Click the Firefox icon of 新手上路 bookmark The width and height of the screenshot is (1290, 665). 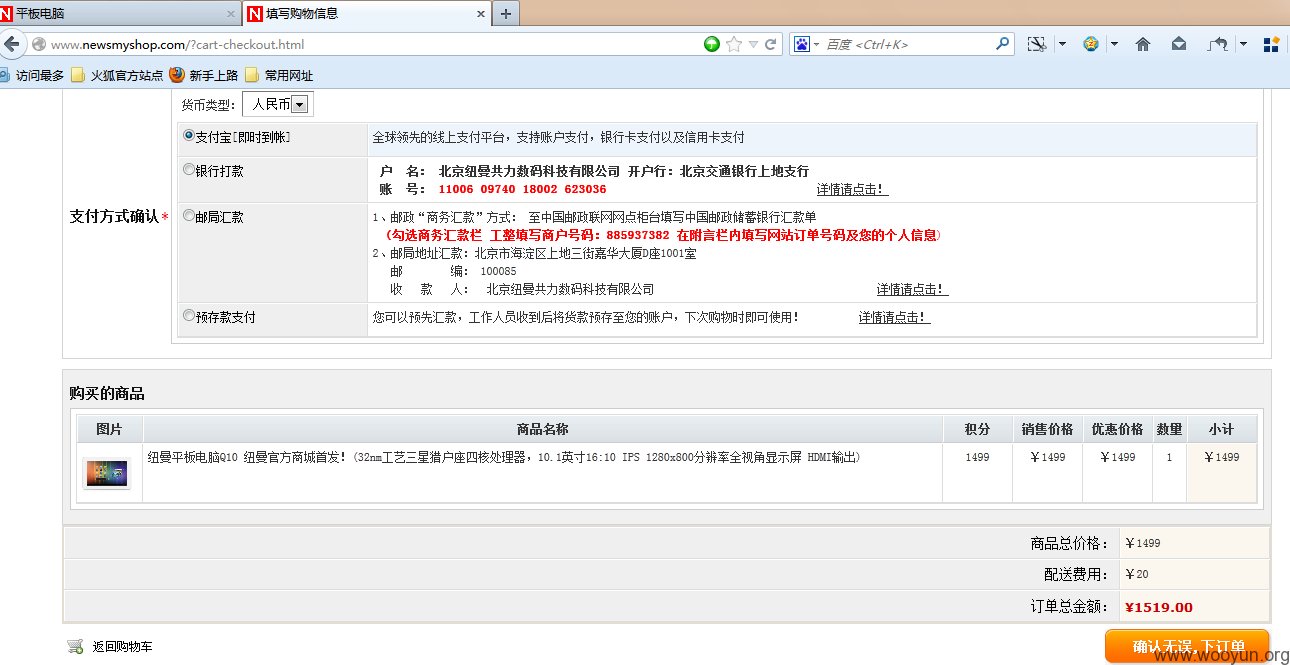point(177,75)
